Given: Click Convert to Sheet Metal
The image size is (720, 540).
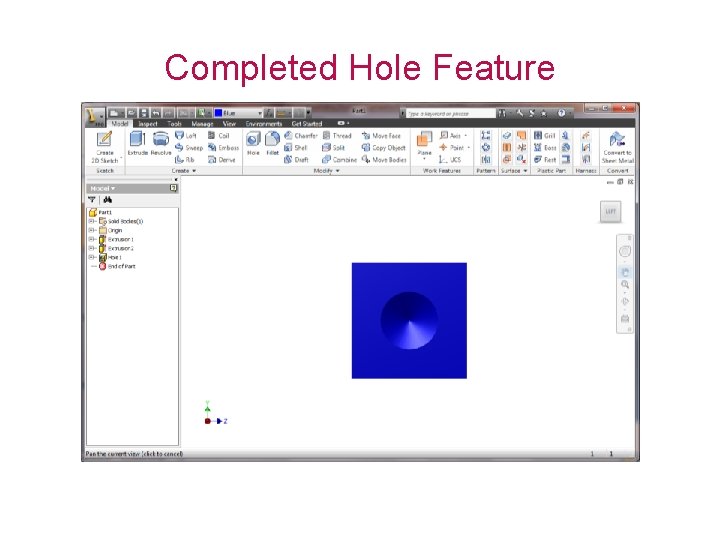Looking at the screenshot, I should 618,147.
